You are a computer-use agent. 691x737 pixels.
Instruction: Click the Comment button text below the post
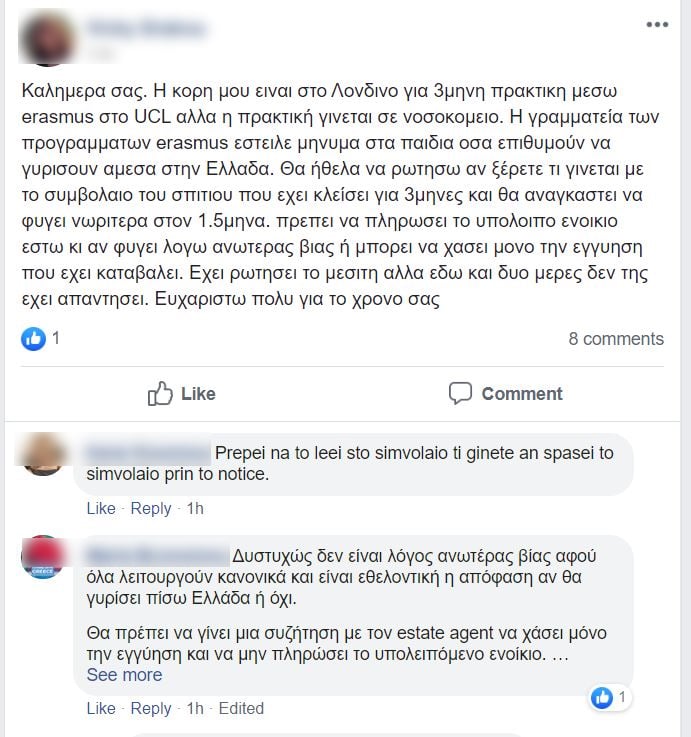pos(522,394)
